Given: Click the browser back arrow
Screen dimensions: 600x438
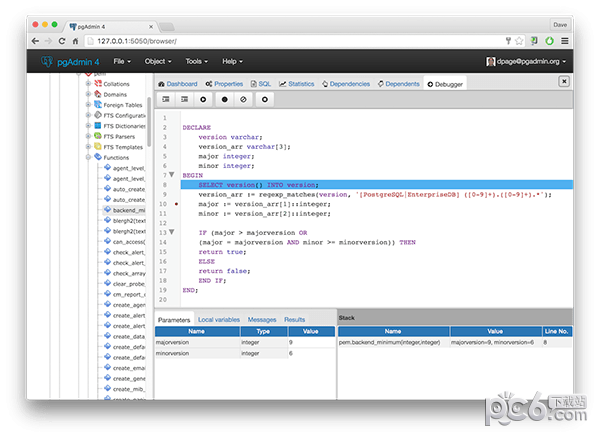Looking at the screenshot, I should 35,41.
